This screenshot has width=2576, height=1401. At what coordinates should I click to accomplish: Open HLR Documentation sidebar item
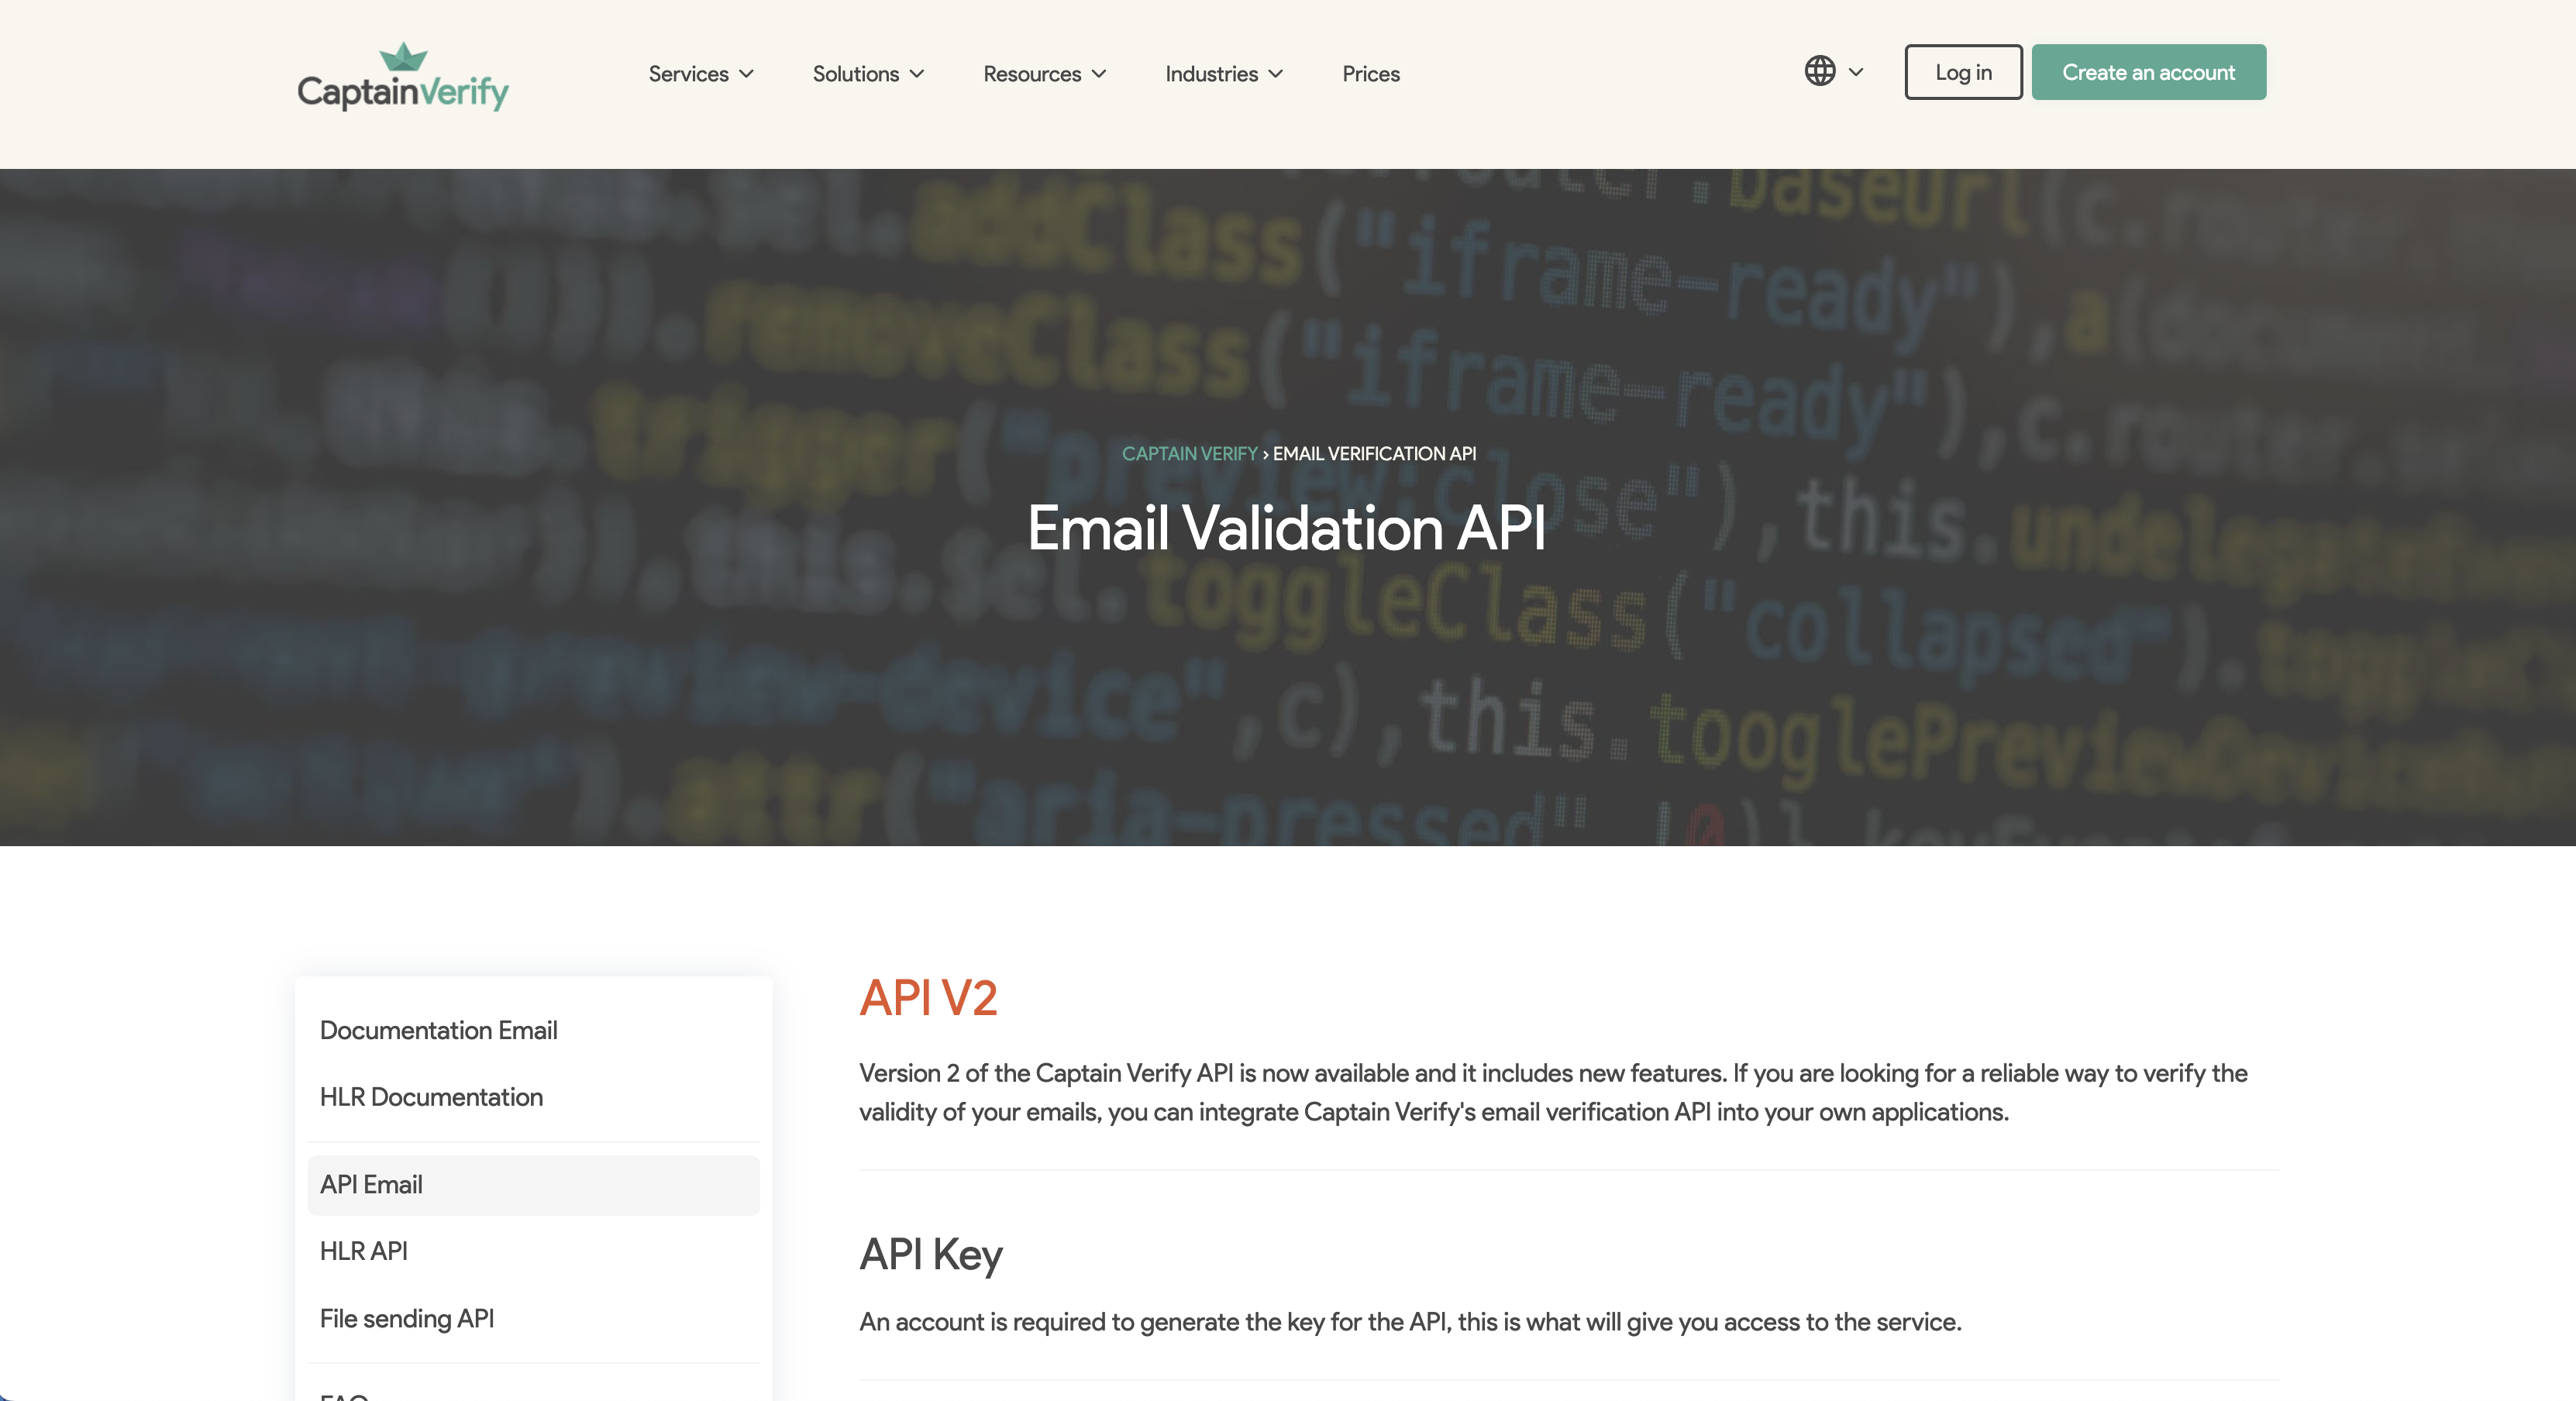click(431, 1097)
